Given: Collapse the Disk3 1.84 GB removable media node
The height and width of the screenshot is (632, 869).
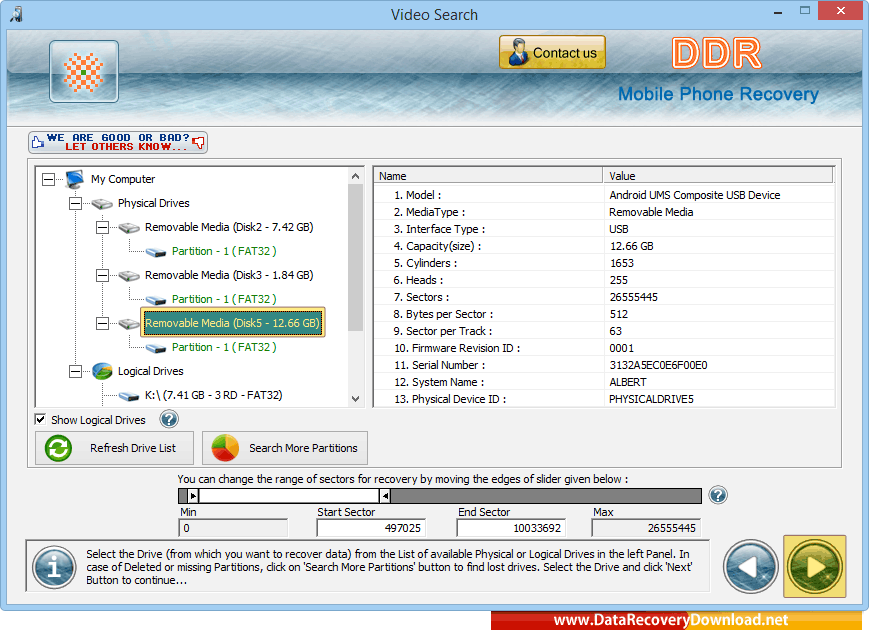Looking at the screenshot, I should tap(103, 276).
